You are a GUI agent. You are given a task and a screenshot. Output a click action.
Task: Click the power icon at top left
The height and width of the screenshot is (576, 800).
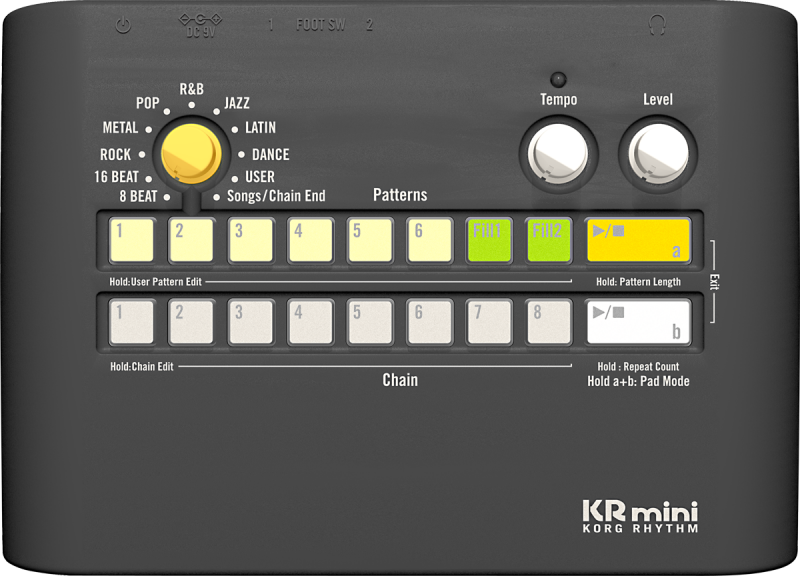123,25
